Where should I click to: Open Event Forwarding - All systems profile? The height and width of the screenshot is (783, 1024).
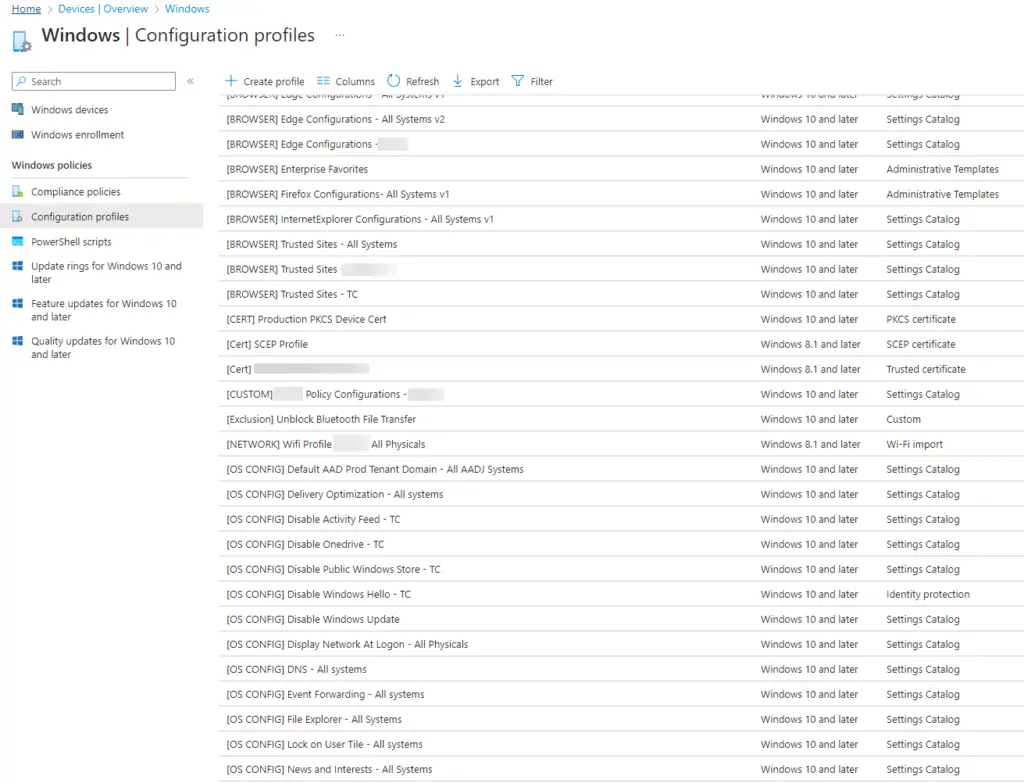point(325,694)
